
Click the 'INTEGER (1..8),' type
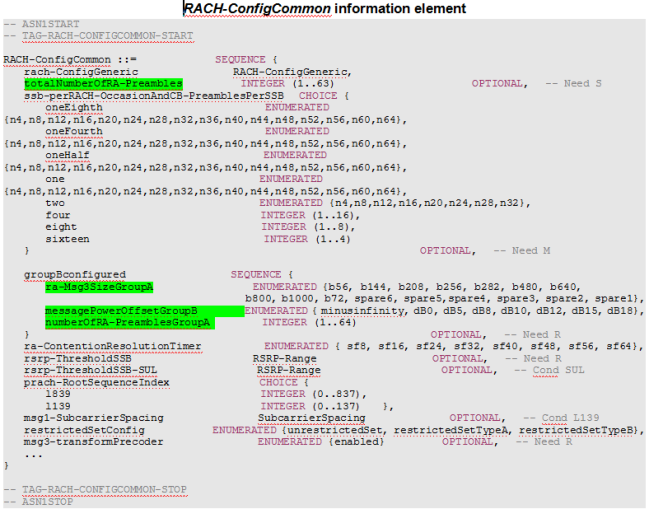(x=308, y=227)
